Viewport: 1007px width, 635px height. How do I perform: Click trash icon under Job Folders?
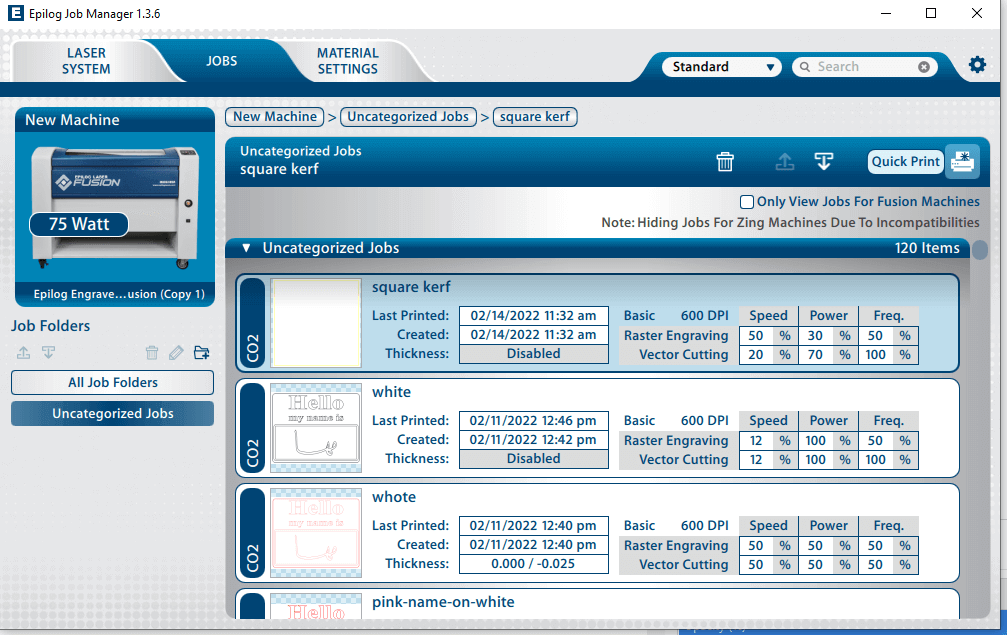pyautogui.click(x=152, y=352)
